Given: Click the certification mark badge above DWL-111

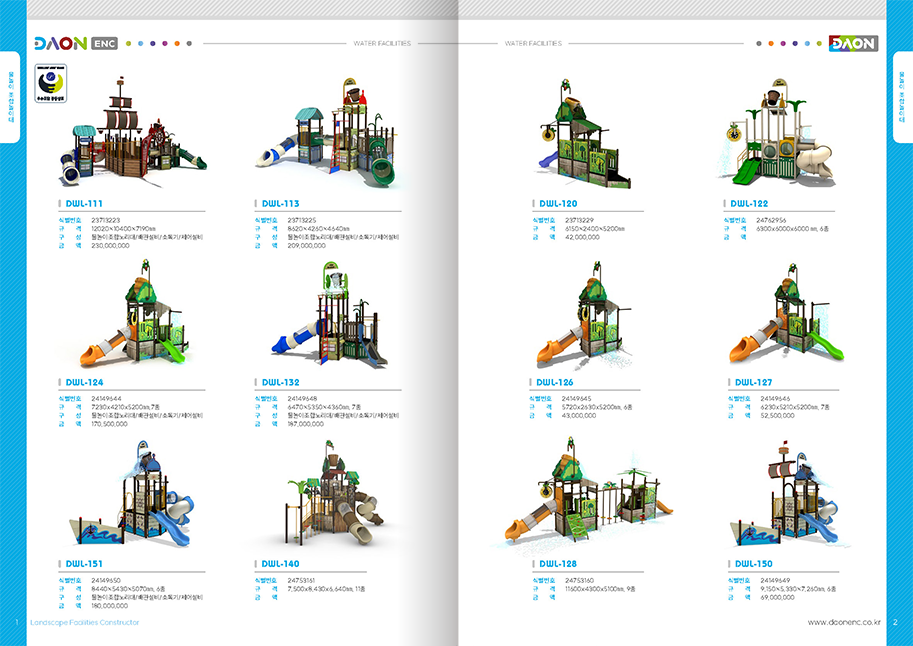Looking at the screenshot, I should [x=49, y=80].
